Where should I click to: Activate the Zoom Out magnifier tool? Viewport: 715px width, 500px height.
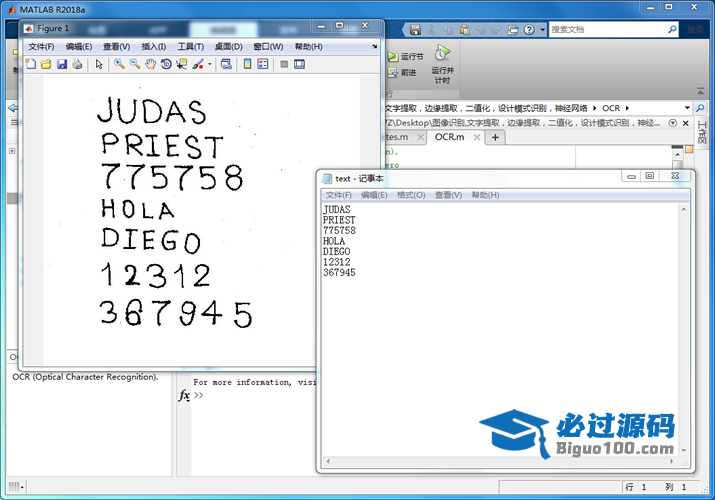coord(135,64)
